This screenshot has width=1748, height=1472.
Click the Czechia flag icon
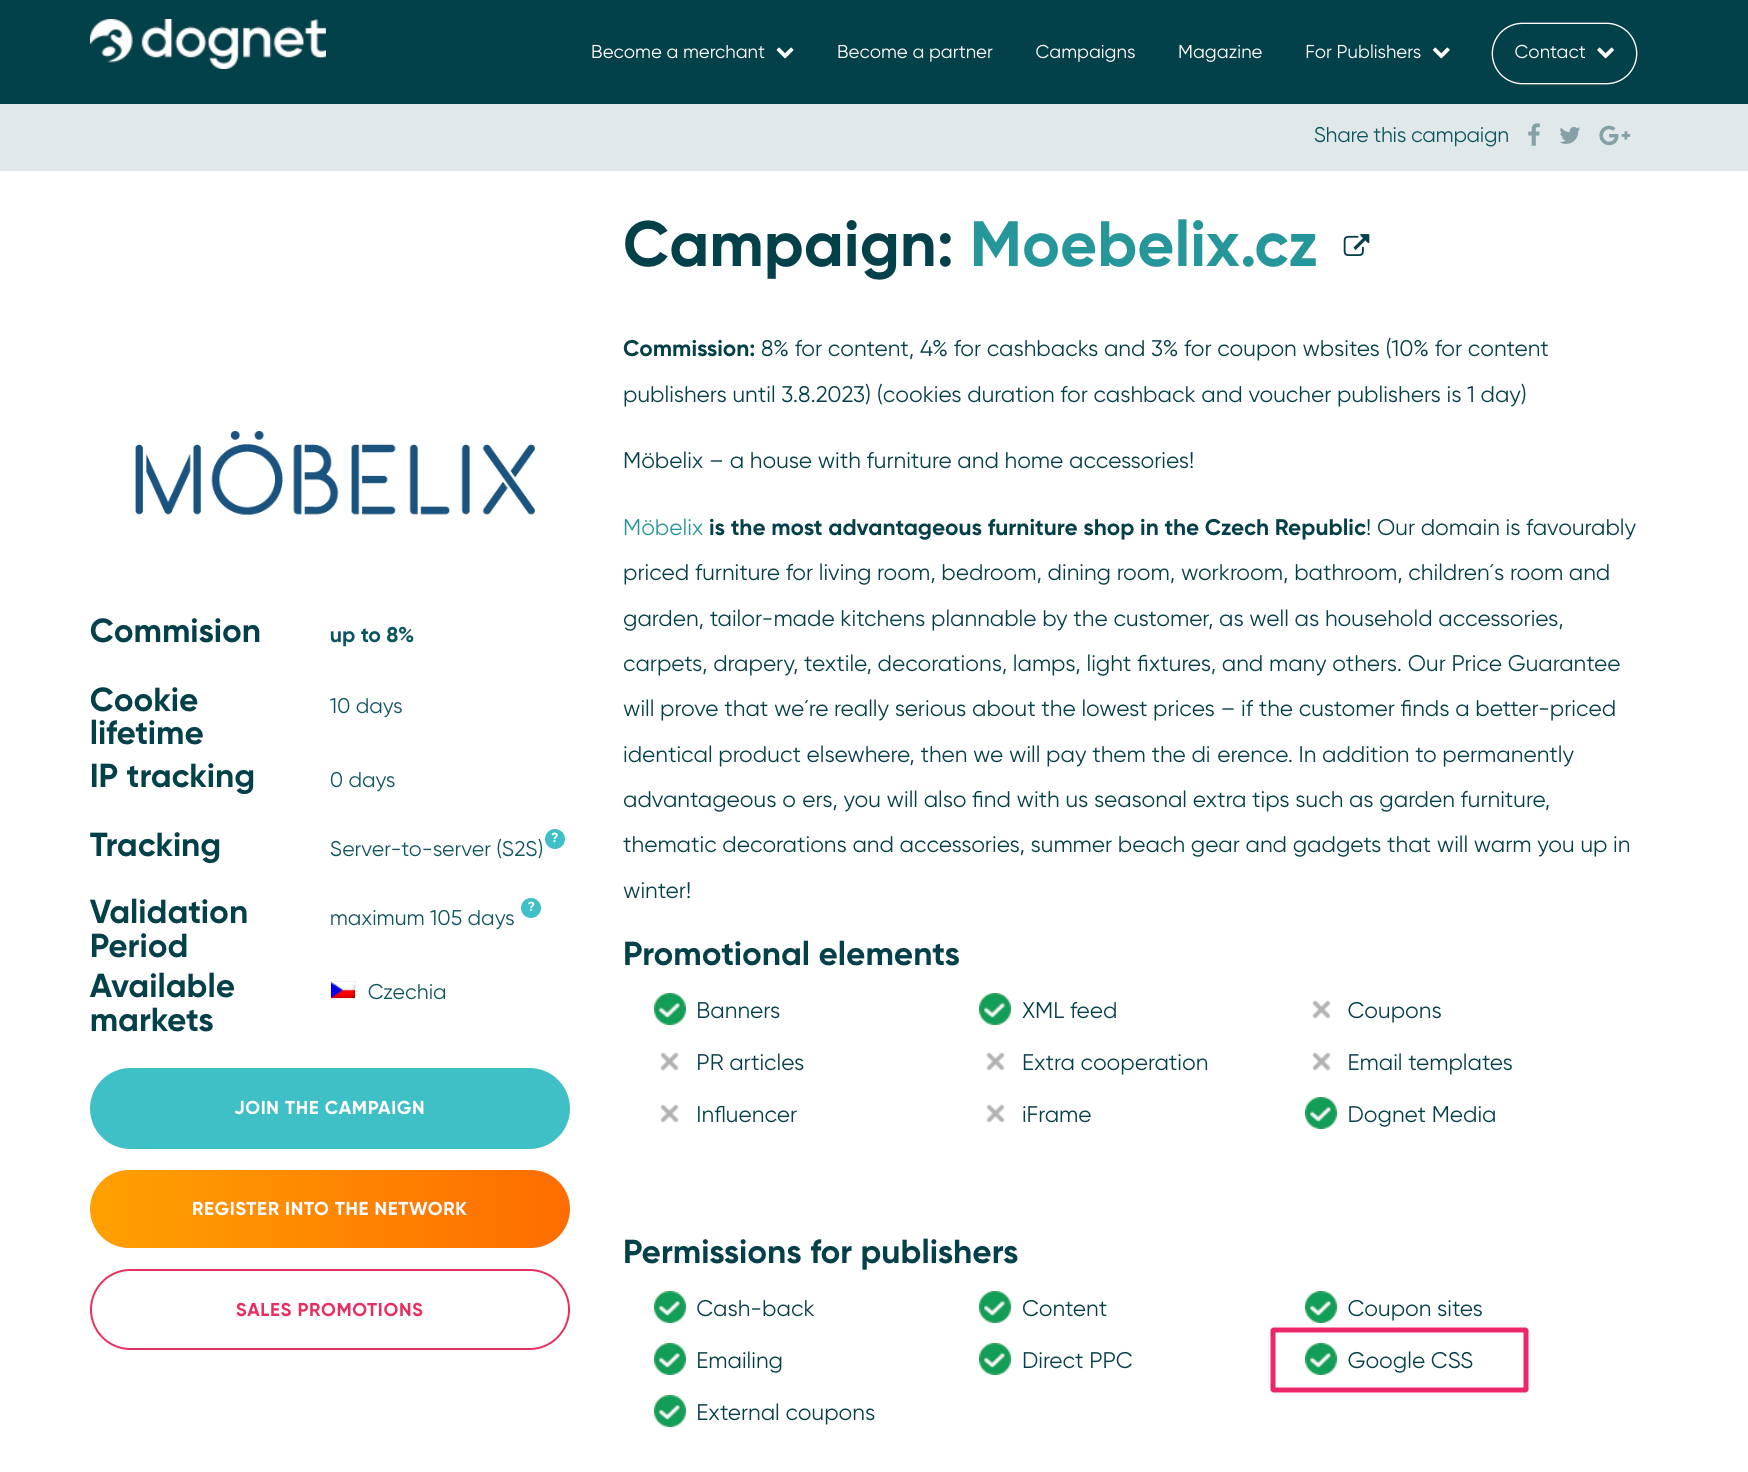click(343, 991)
